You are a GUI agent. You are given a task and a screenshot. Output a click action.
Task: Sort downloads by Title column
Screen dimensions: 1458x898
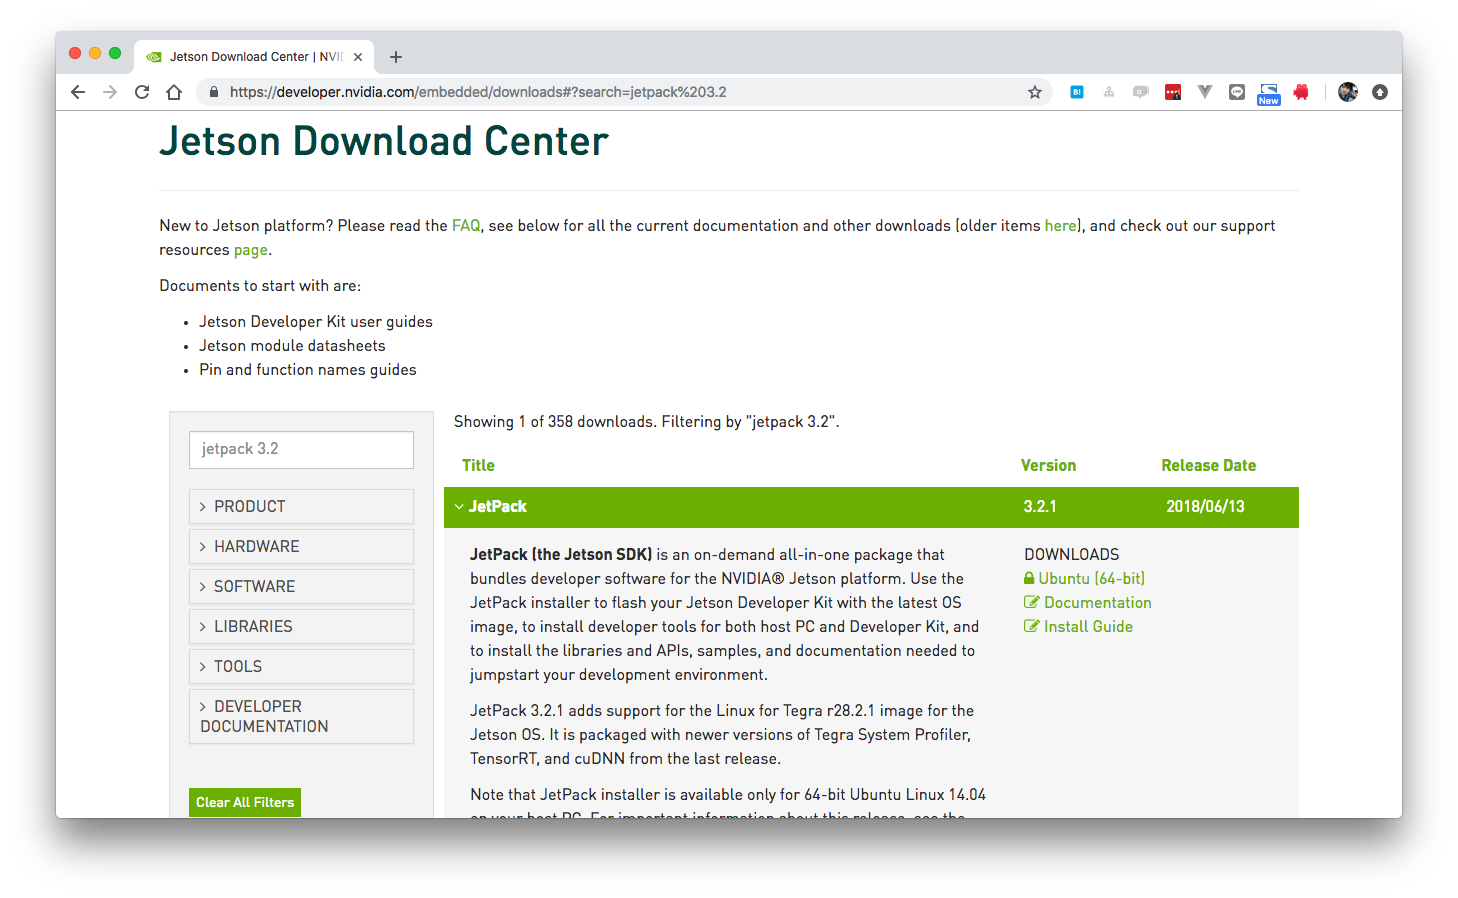478,465
